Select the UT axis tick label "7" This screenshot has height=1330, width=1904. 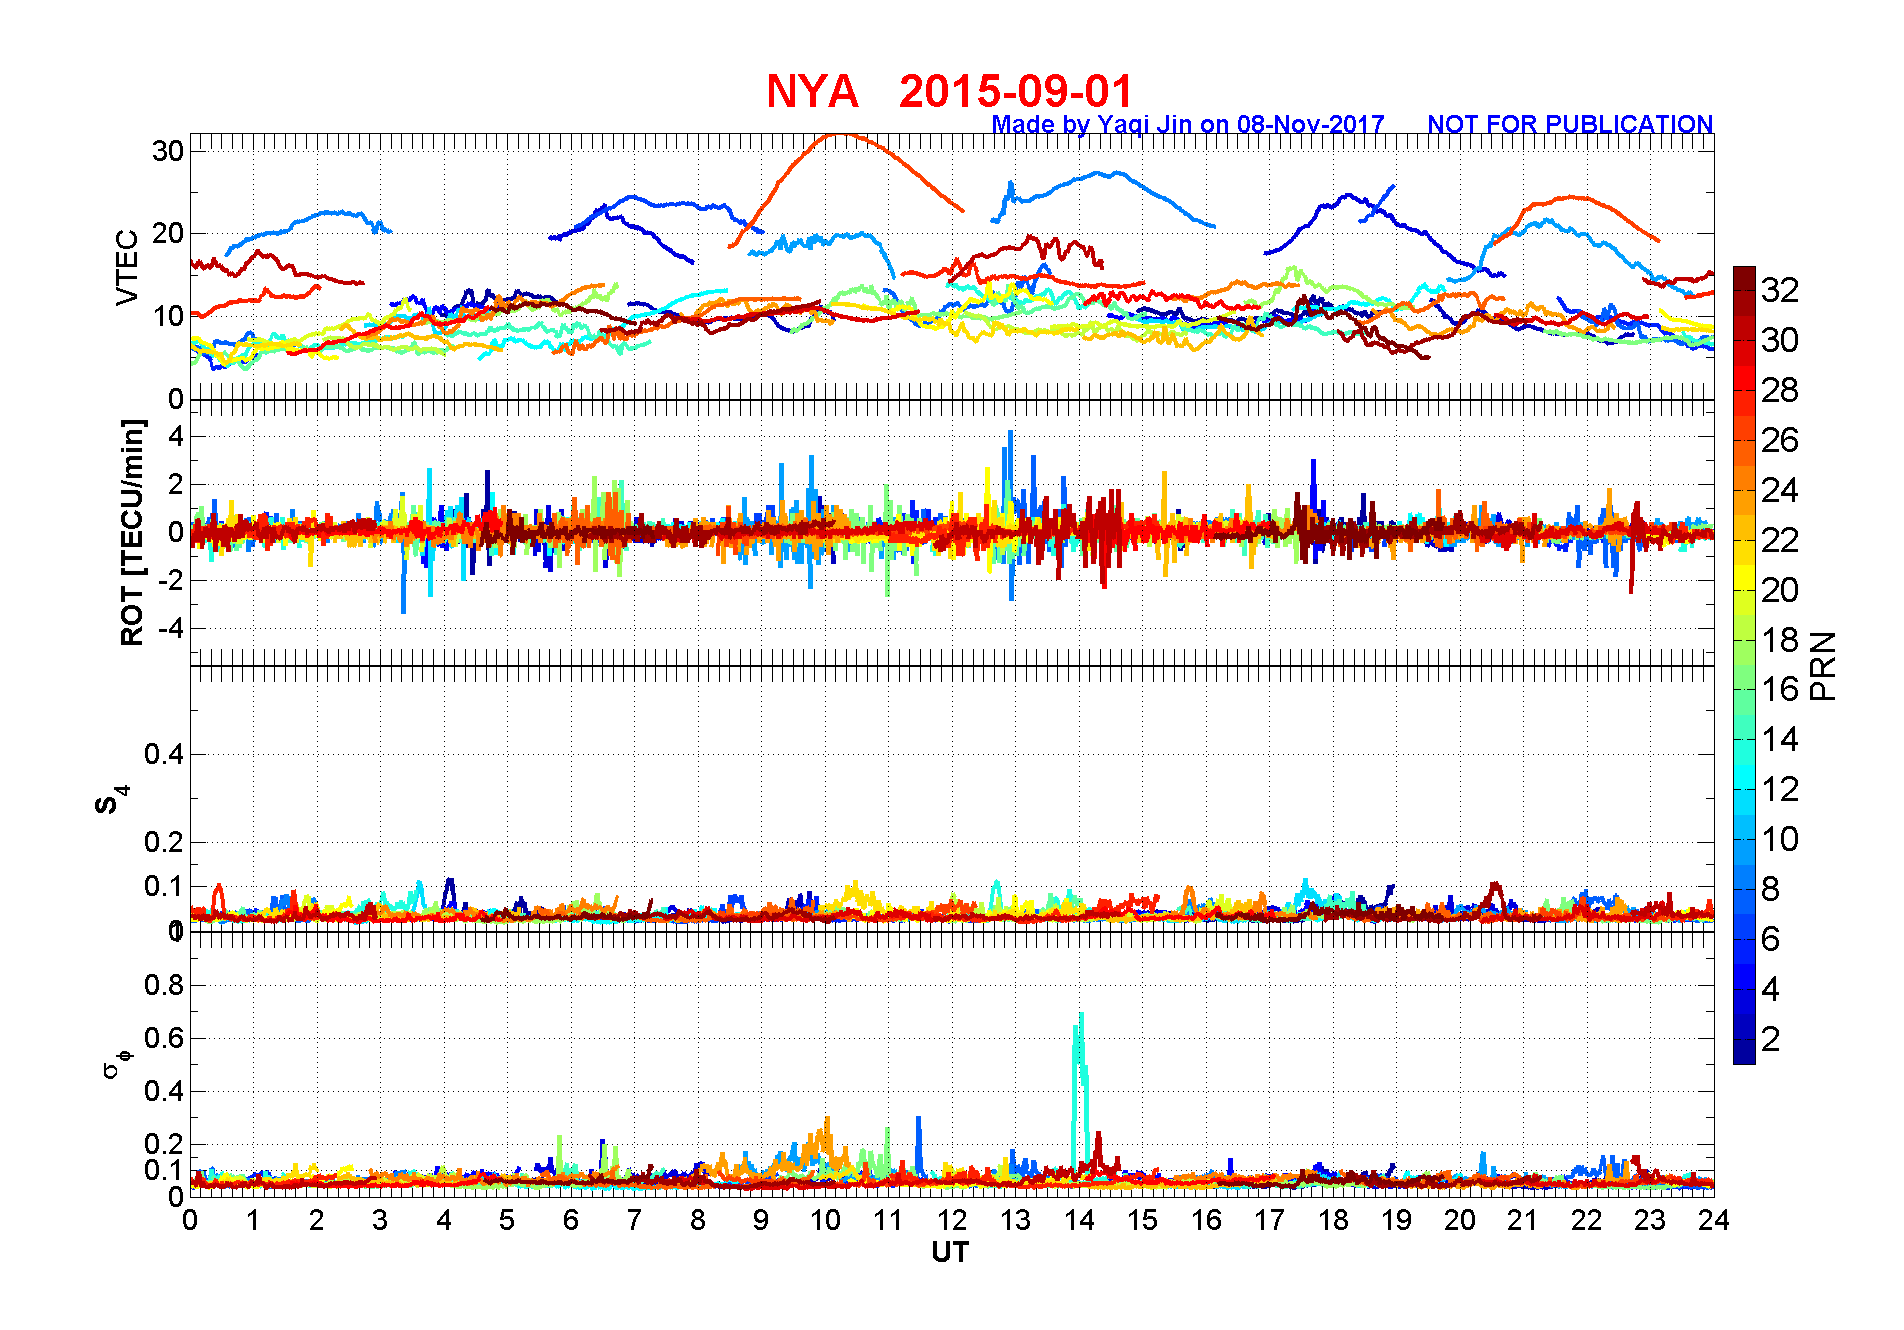634,1220
